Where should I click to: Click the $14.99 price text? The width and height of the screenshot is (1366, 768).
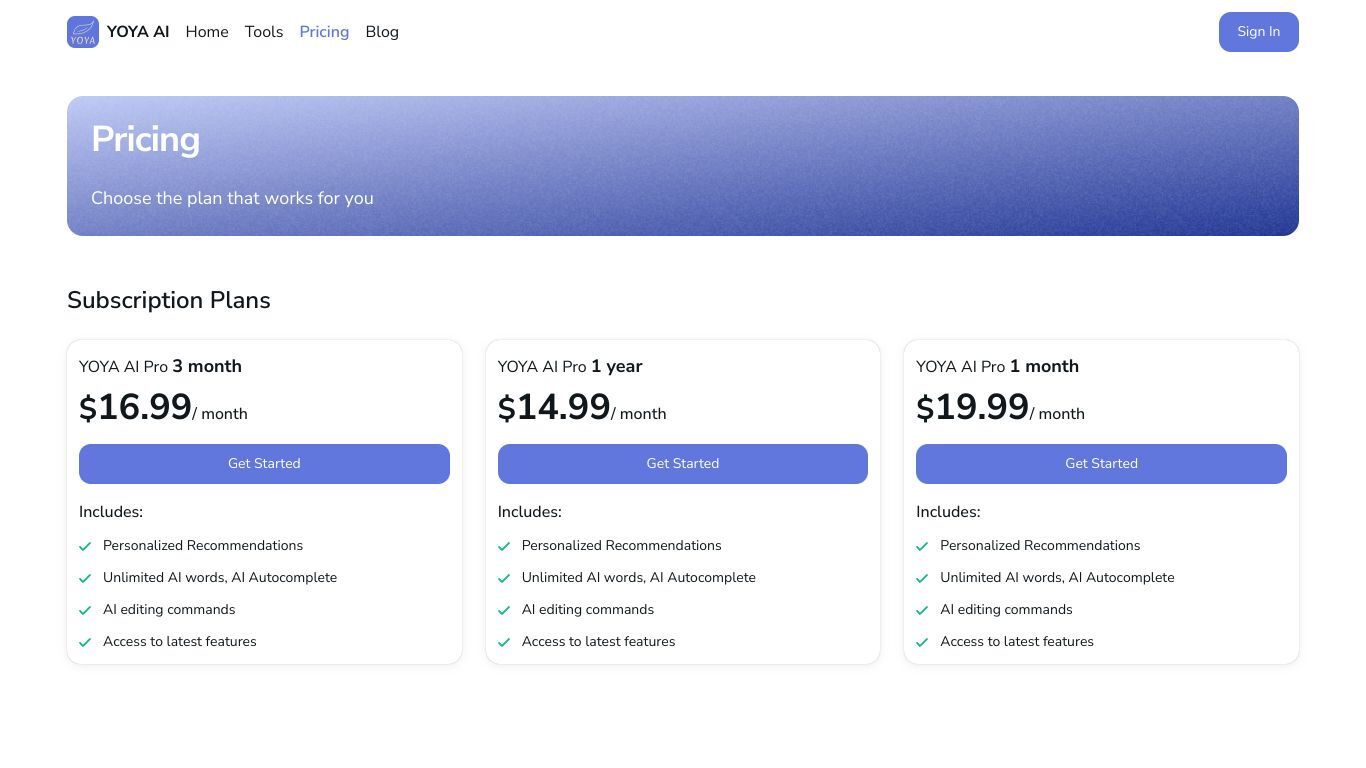tap(554, 407)
